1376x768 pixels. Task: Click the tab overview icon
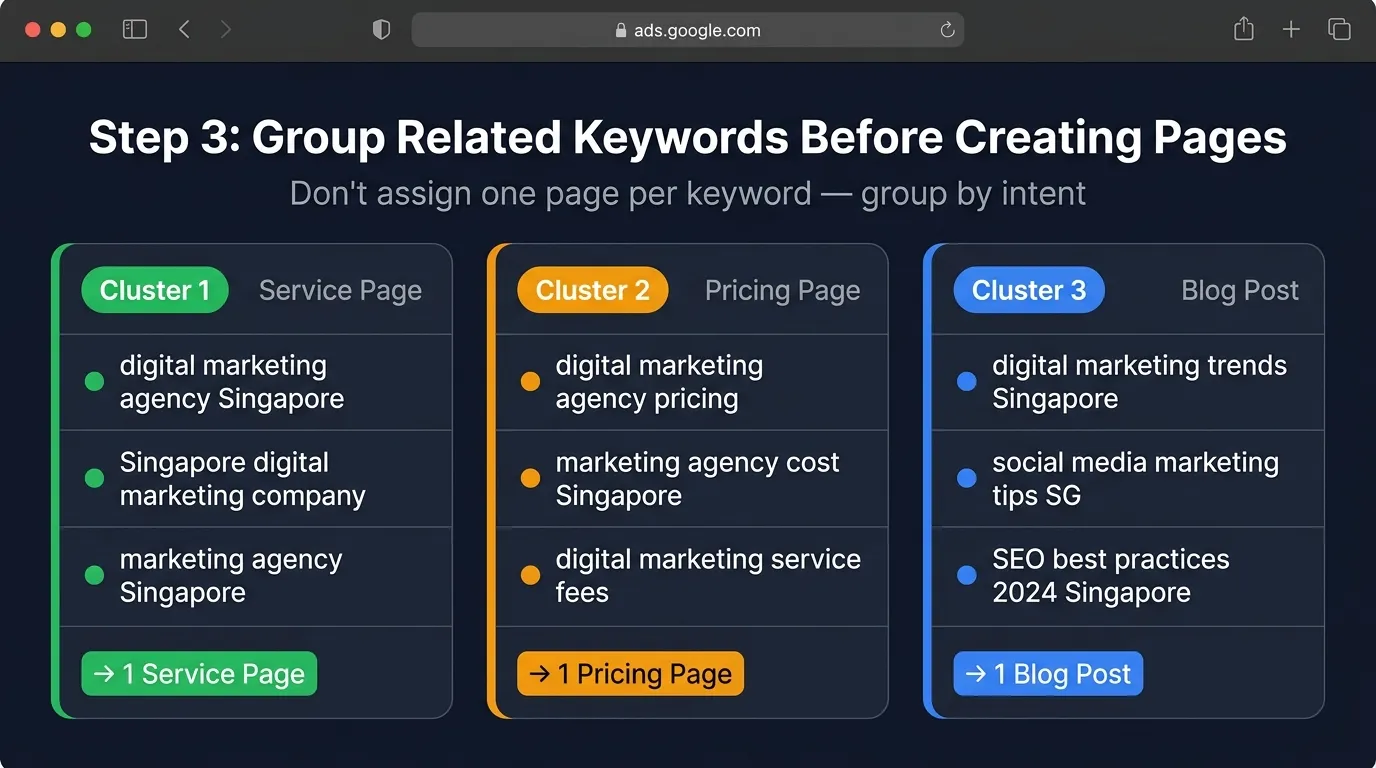[1339, 29]
